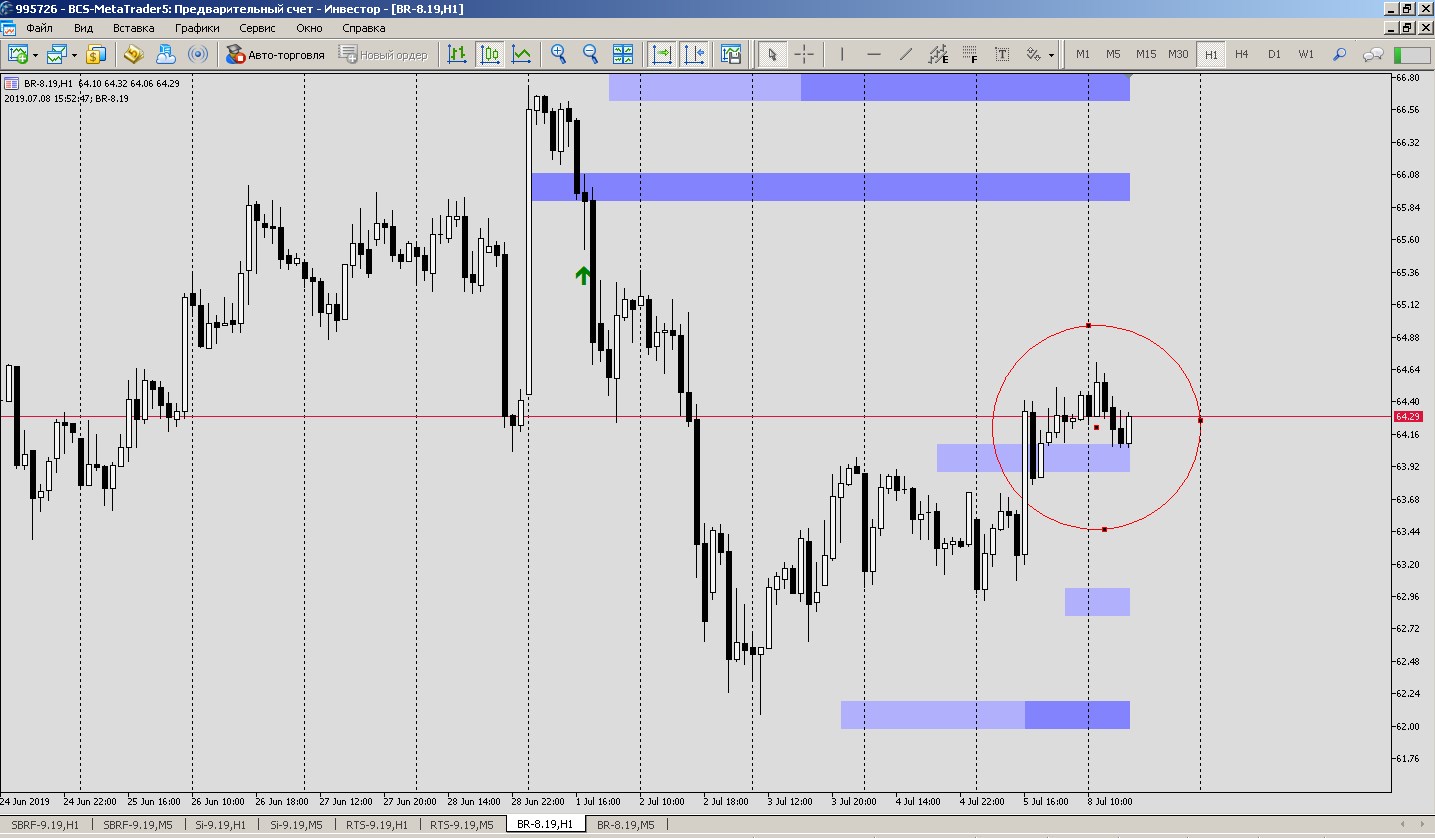1435x838 pixels.
Task: Click the BR-8.19,H1 chart symbol icon
Action: pos(12,83)
